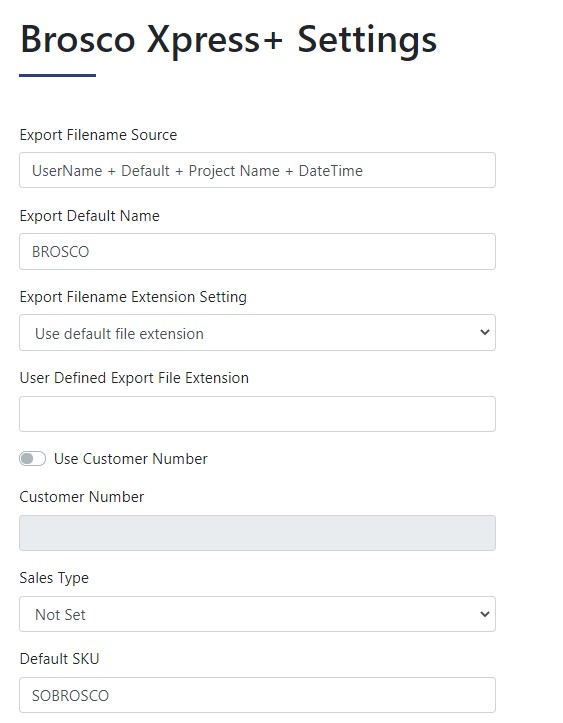
Task: Click the empty User Defined Export File Extension field
Action: coord(257,414)
